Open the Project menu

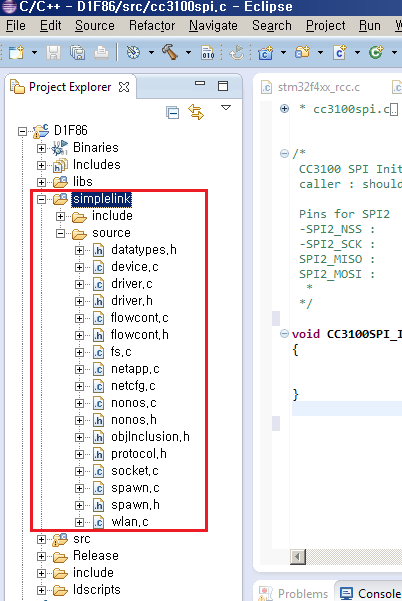coord(325,26)
